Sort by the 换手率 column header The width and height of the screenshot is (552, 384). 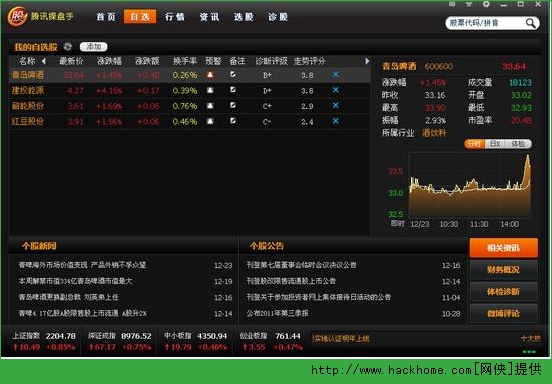184,61
